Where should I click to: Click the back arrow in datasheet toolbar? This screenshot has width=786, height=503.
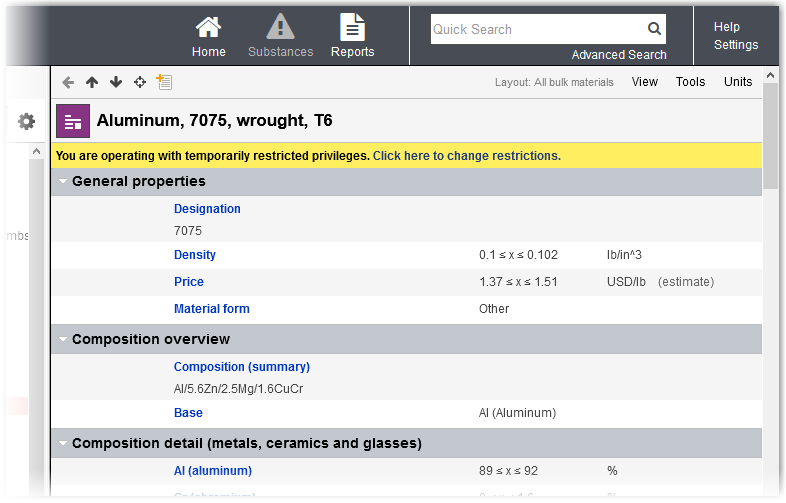point(68,82)
